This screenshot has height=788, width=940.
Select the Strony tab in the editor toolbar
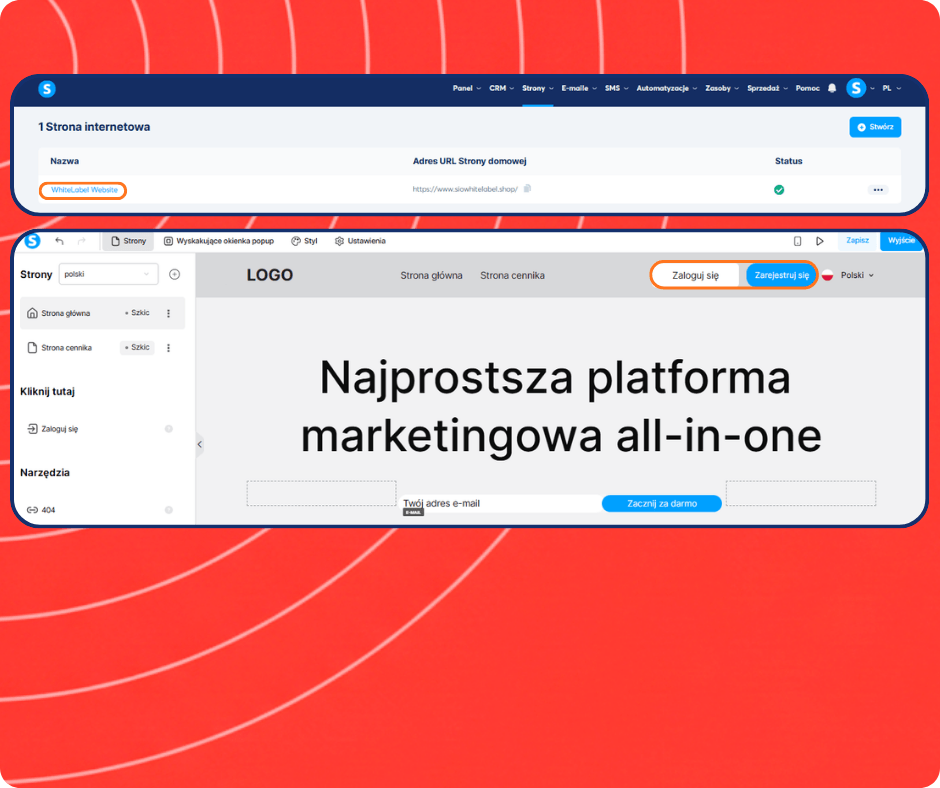tap(128, 240)
